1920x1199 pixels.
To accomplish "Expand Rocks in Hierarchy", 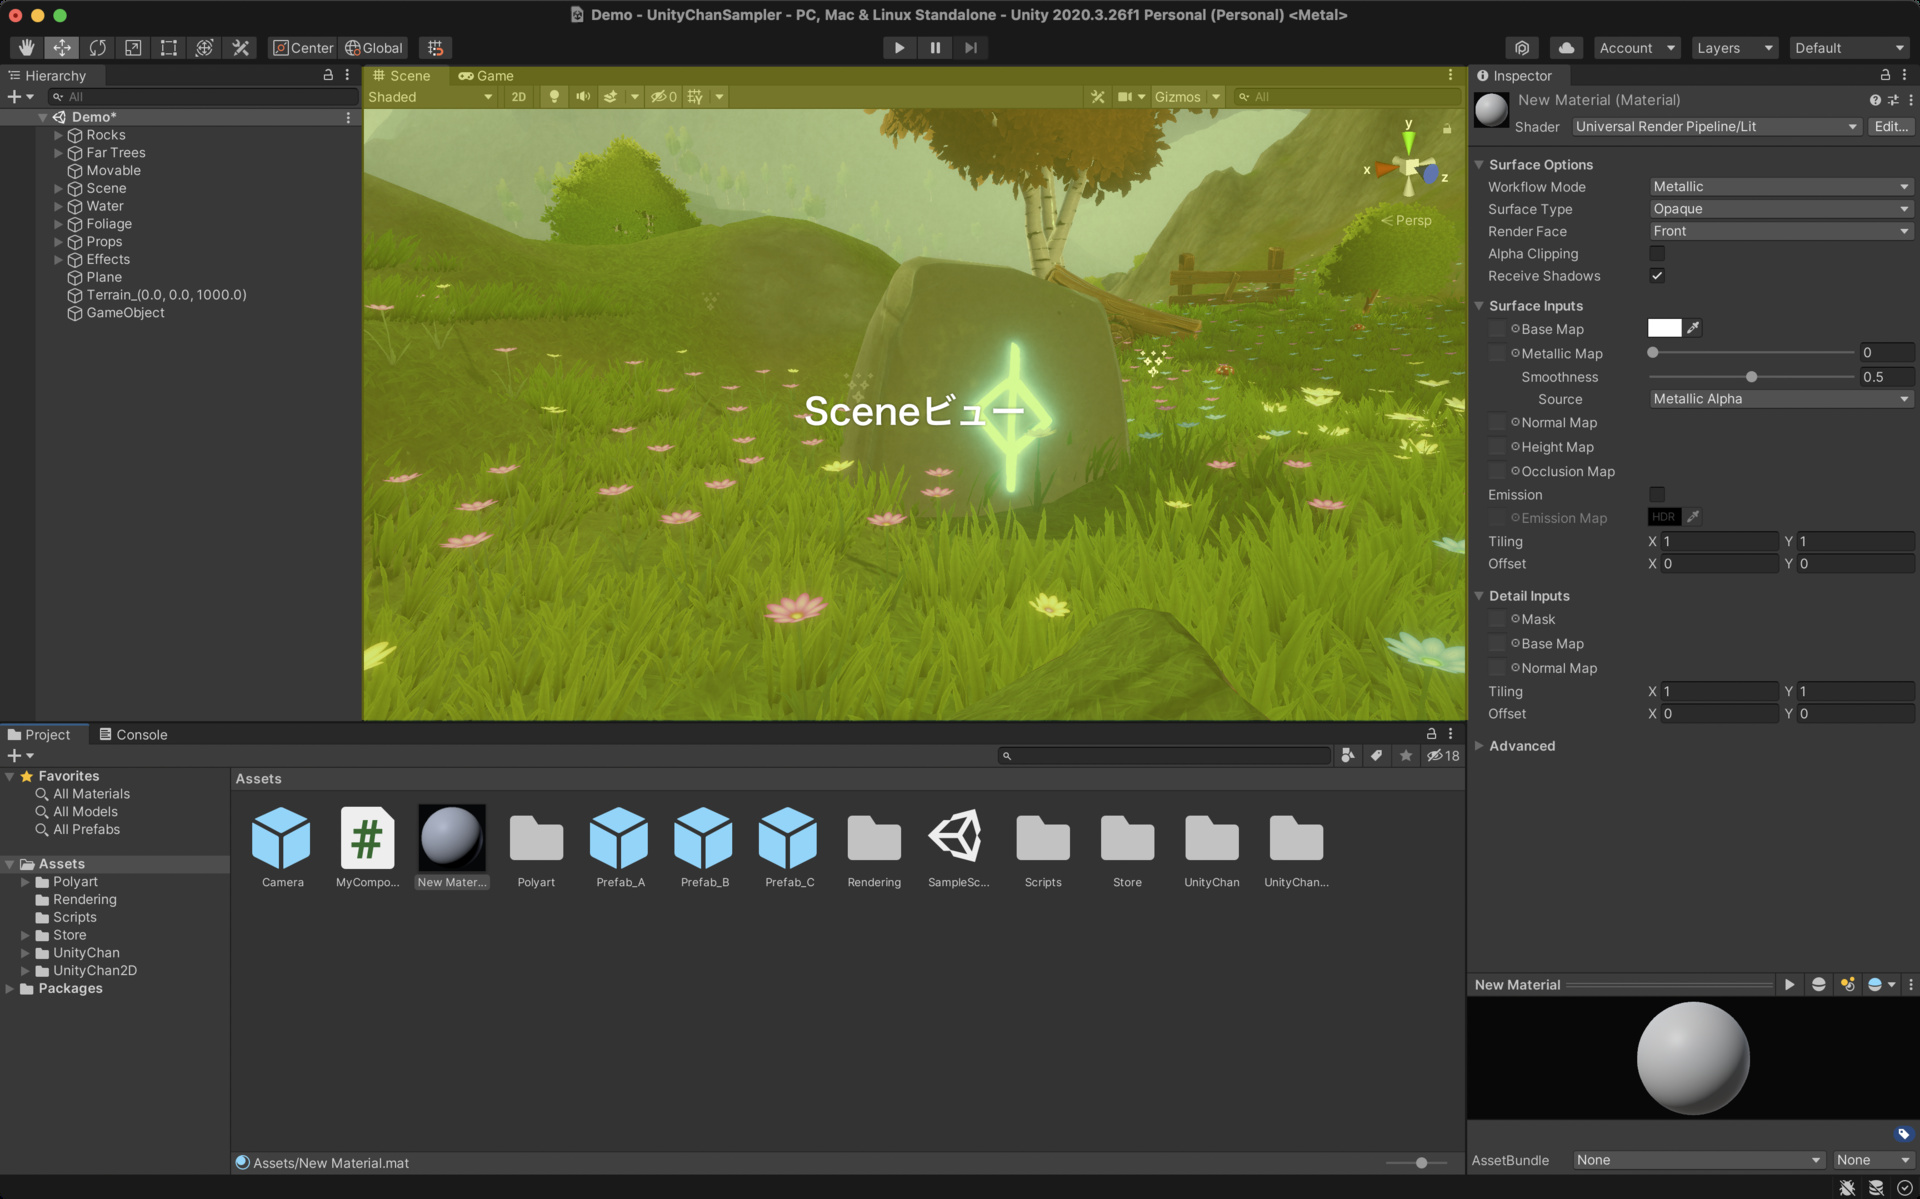I will [58, 135].
